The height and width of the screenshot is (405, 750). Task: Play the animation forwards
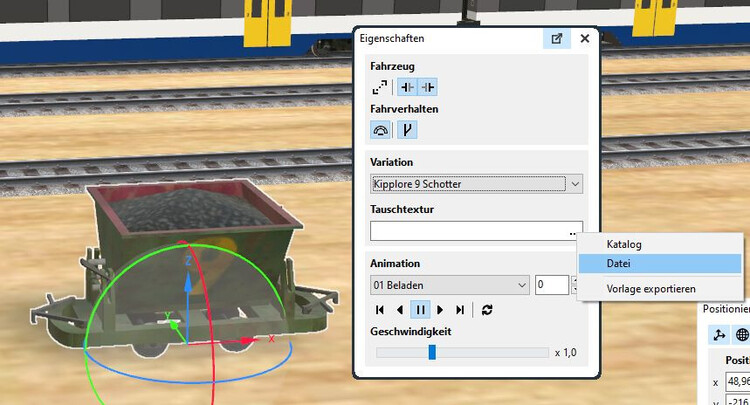click(440, 310)
